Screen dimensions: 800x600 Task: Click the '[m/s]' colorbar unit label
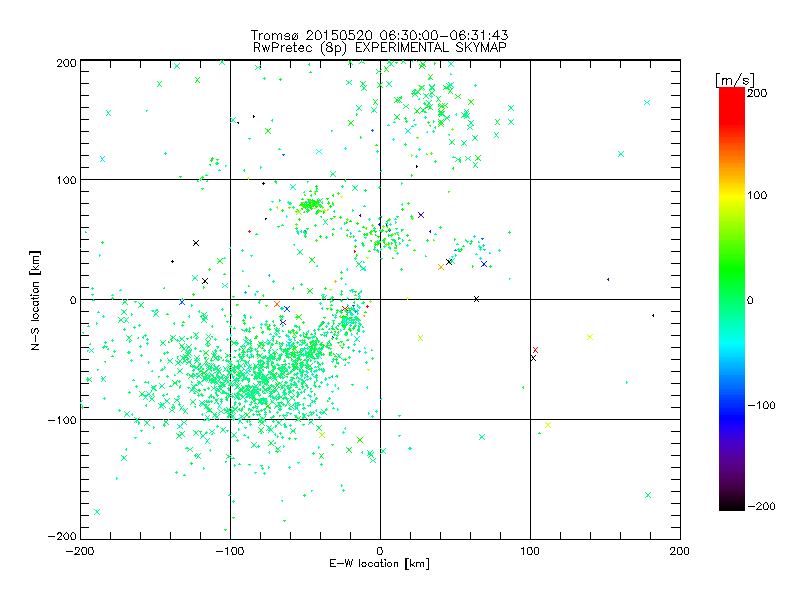pos(735,80)
